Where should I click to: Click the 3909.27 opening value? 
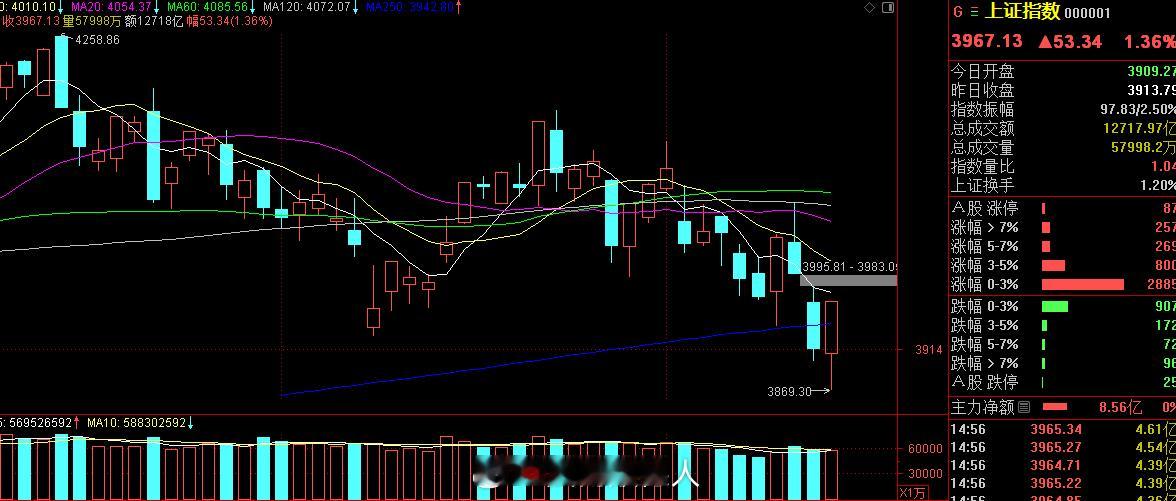pos(1151,71)
